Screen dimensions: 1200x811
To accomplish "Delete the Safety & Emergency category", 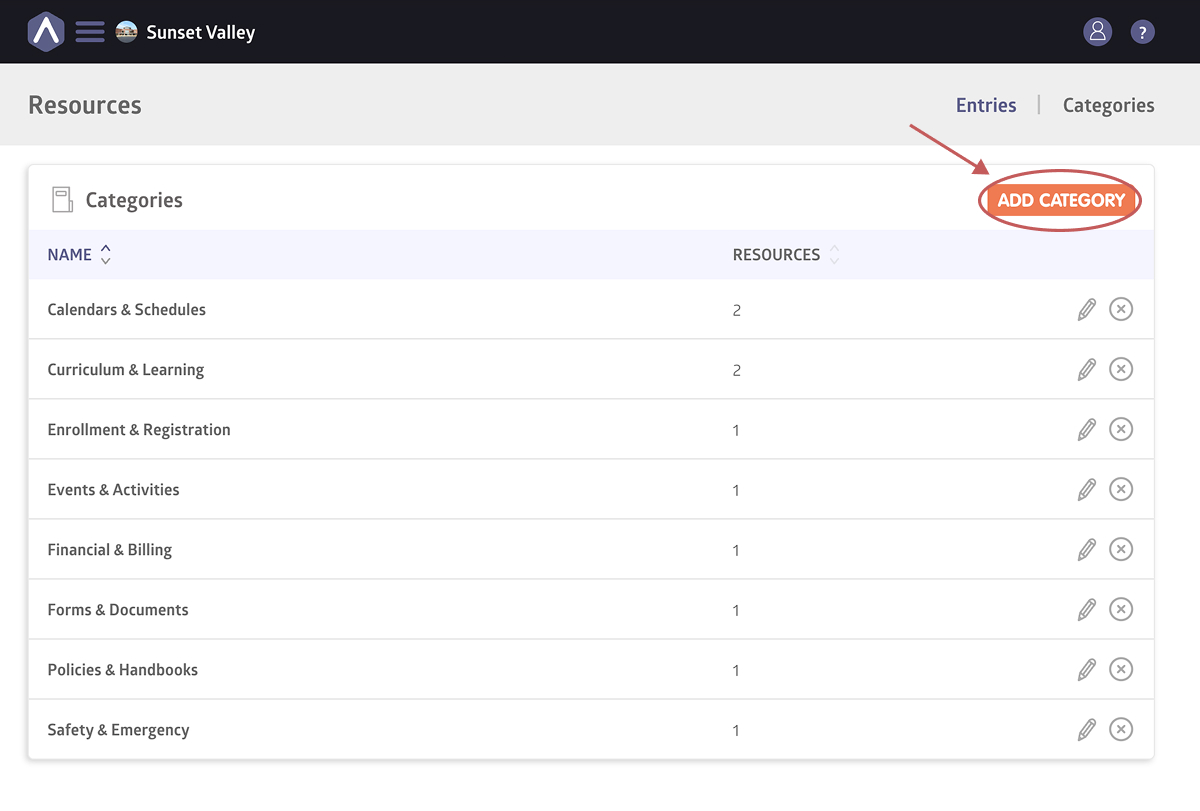I will click(x=1121, y=730).
